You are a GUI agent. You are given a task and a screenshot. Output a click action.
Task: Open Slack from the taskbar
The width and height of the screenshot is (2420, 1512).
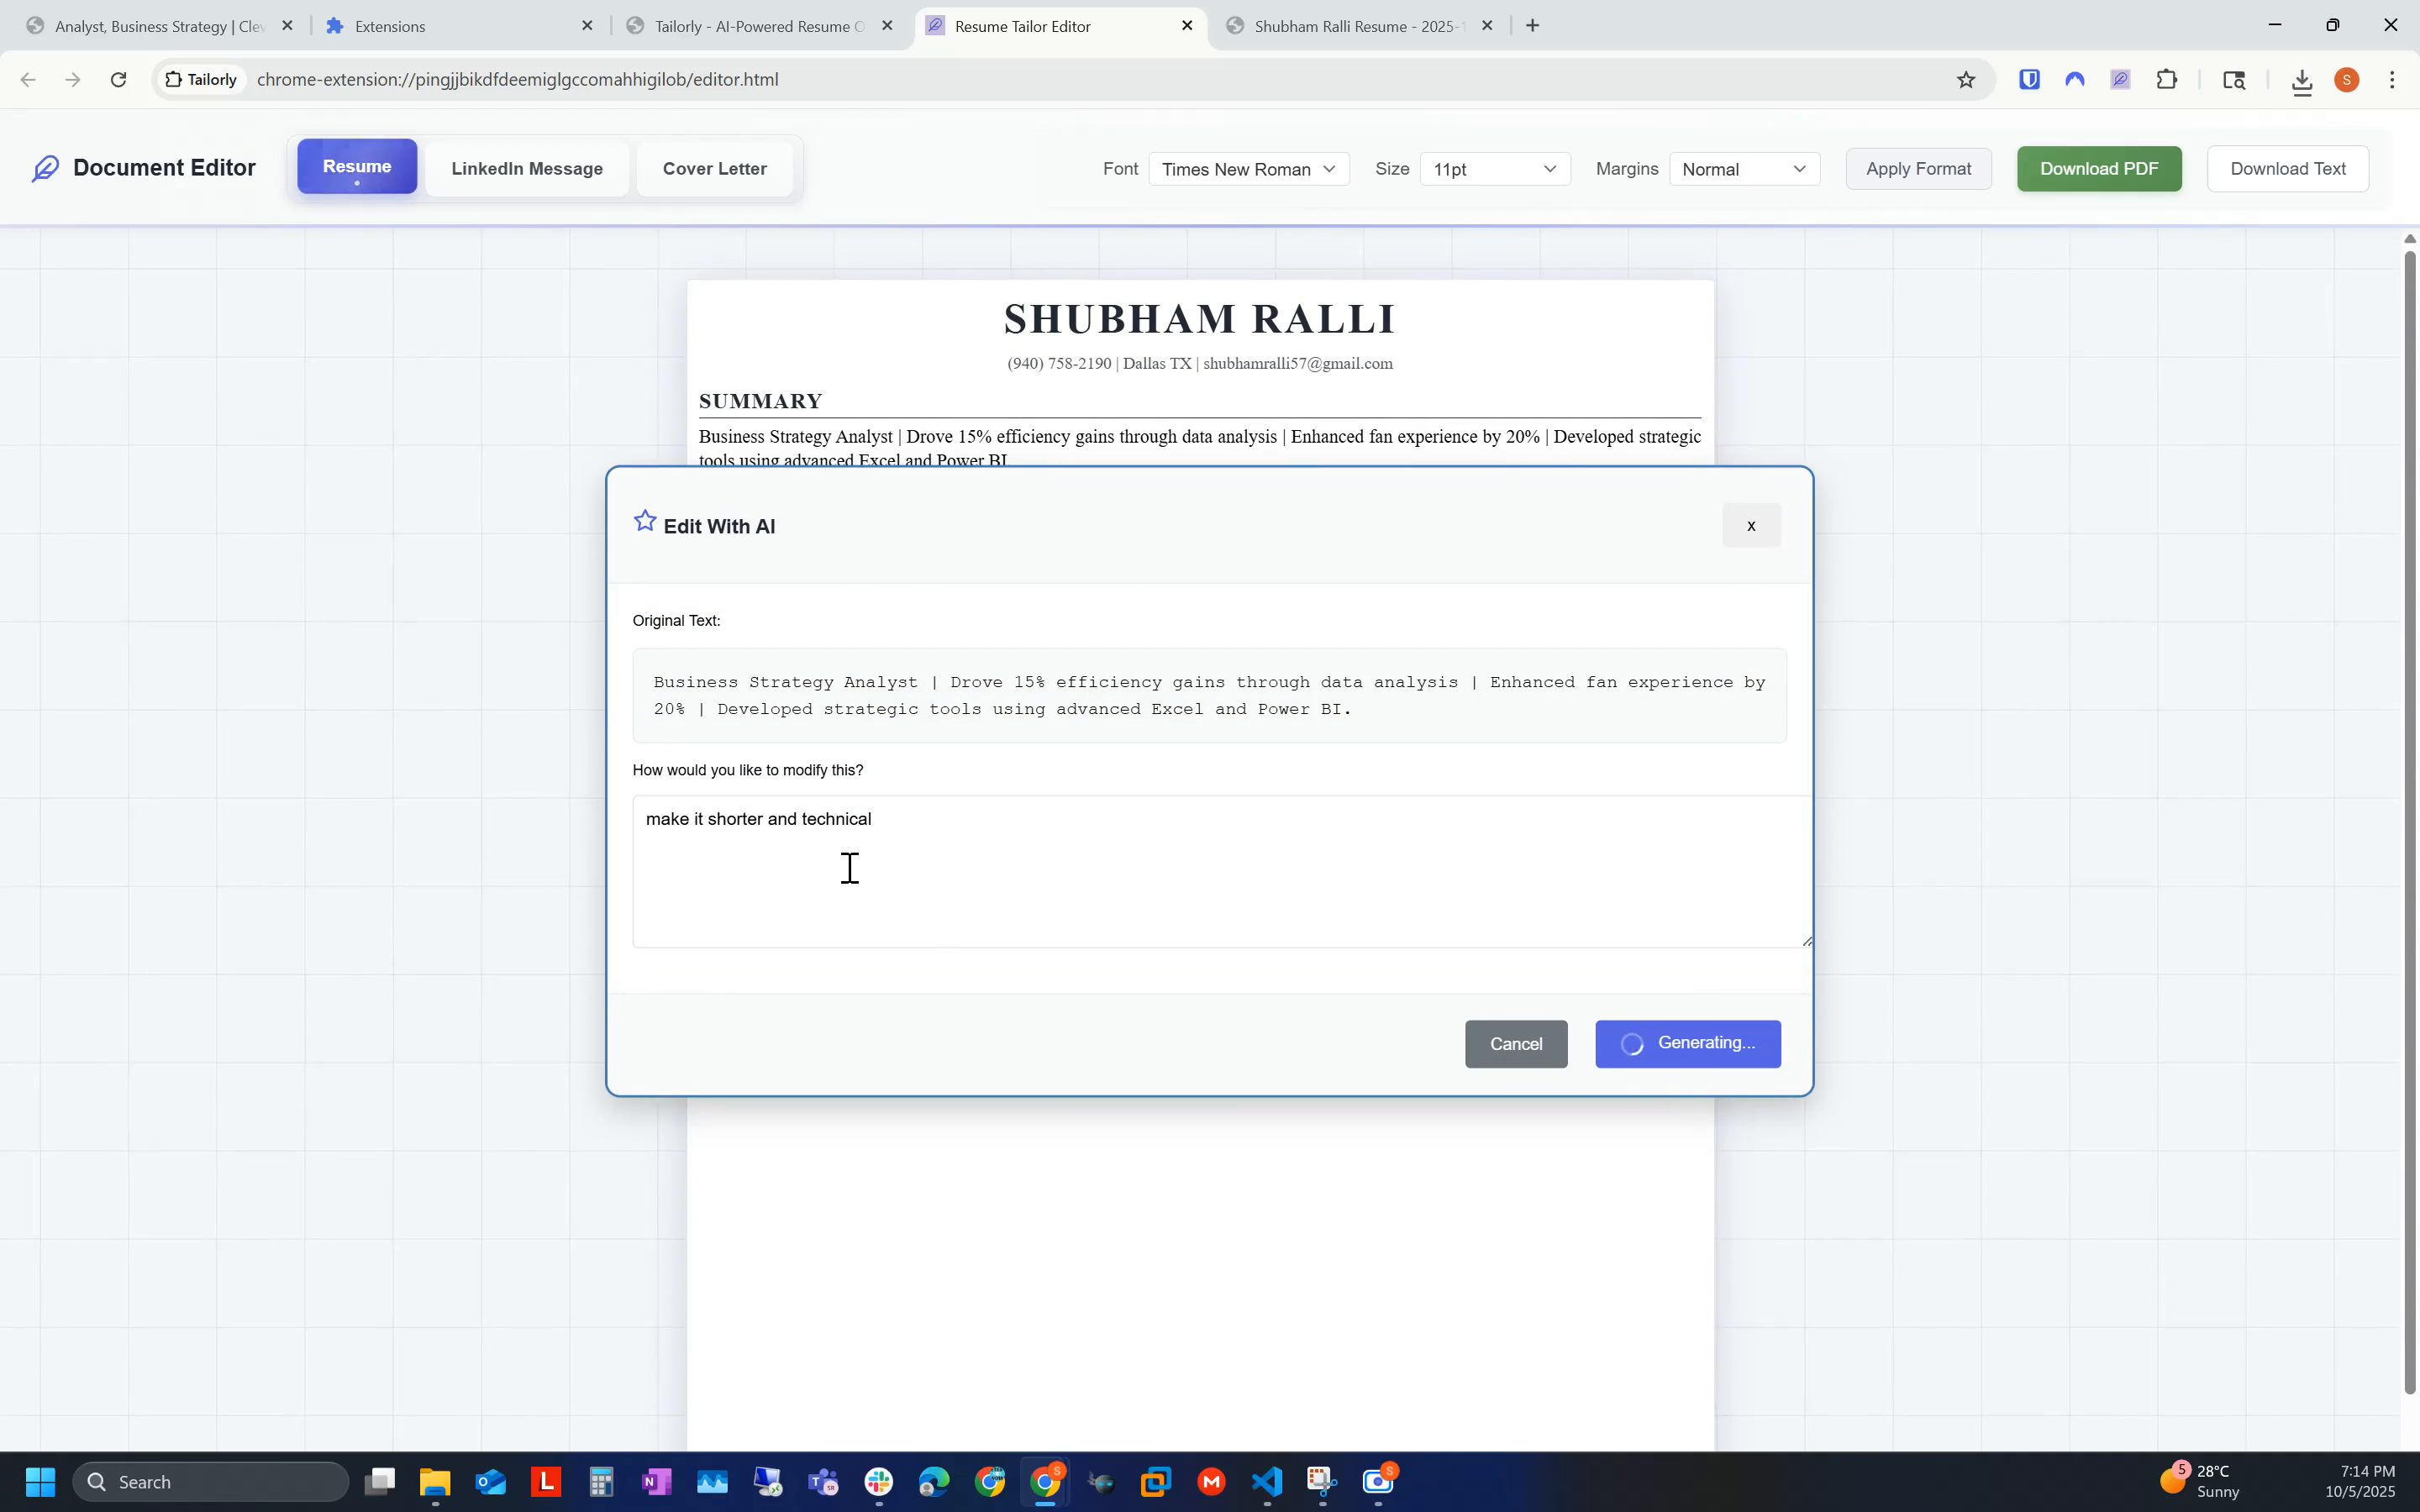[877, 1481]
